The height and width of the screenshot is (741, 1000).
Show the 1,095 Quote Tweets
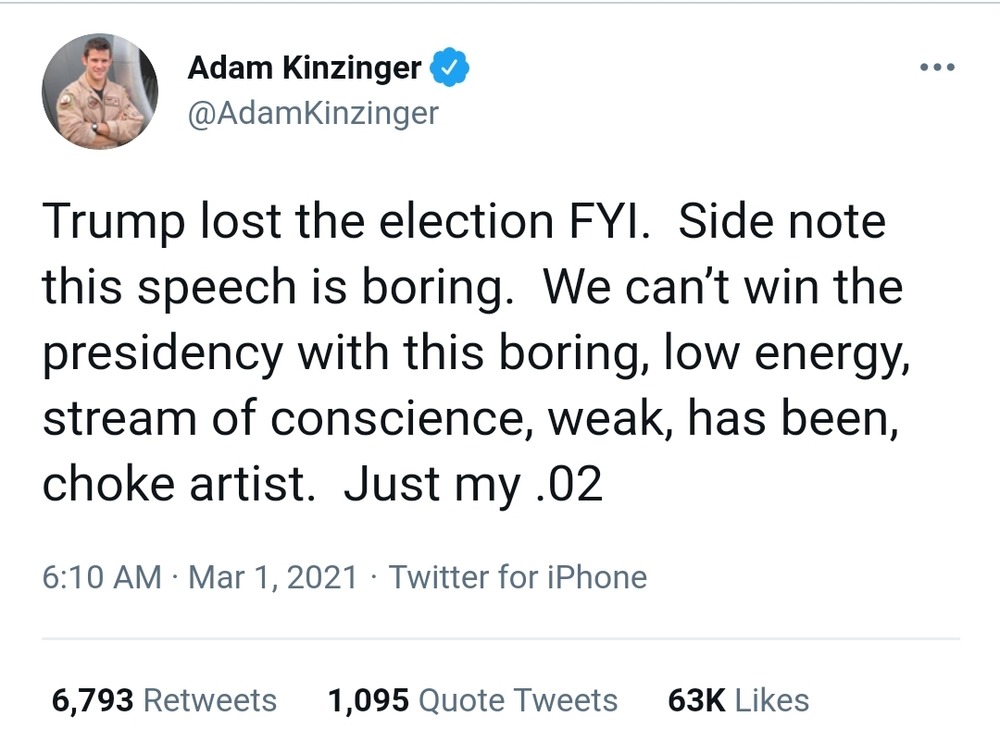pyautogui.click(x=472, y=700)
